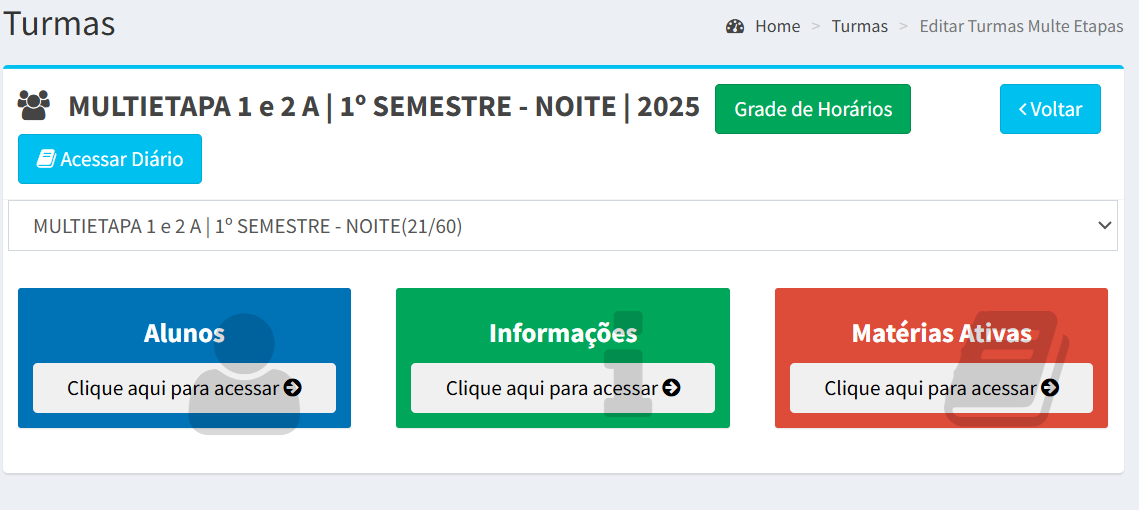Click the dashboard gauge icon beside Home
This screenshot has height=510, width=1139.
pos(734,27)
